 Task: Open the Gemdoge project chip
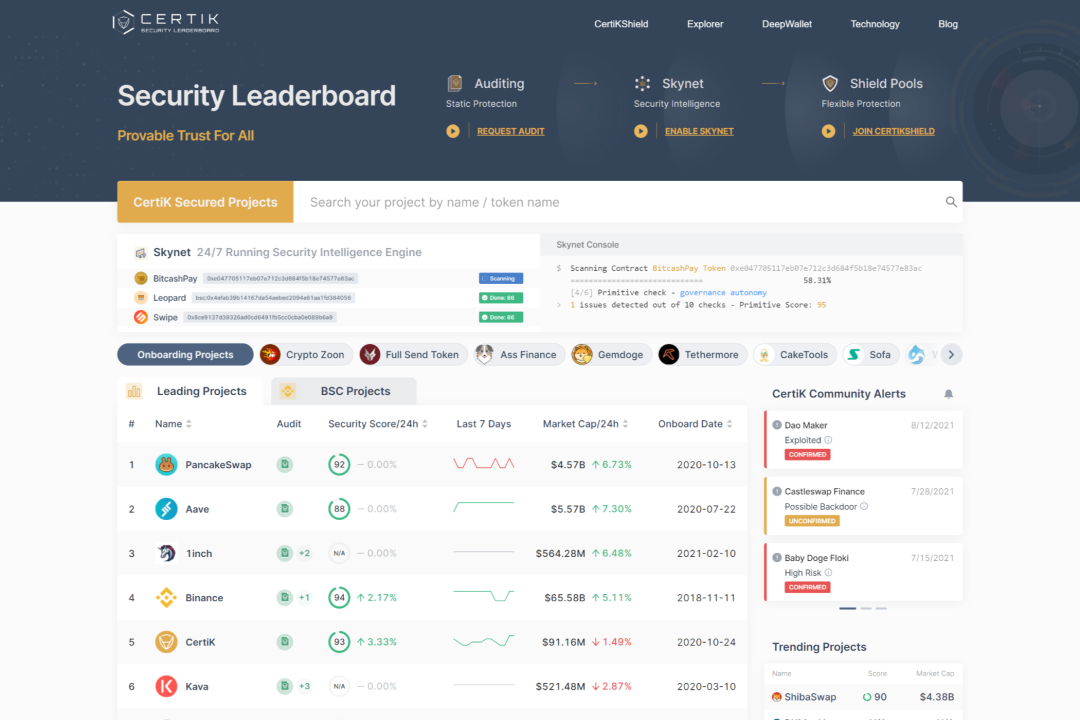pyautogui.click(x=611, y=355)
